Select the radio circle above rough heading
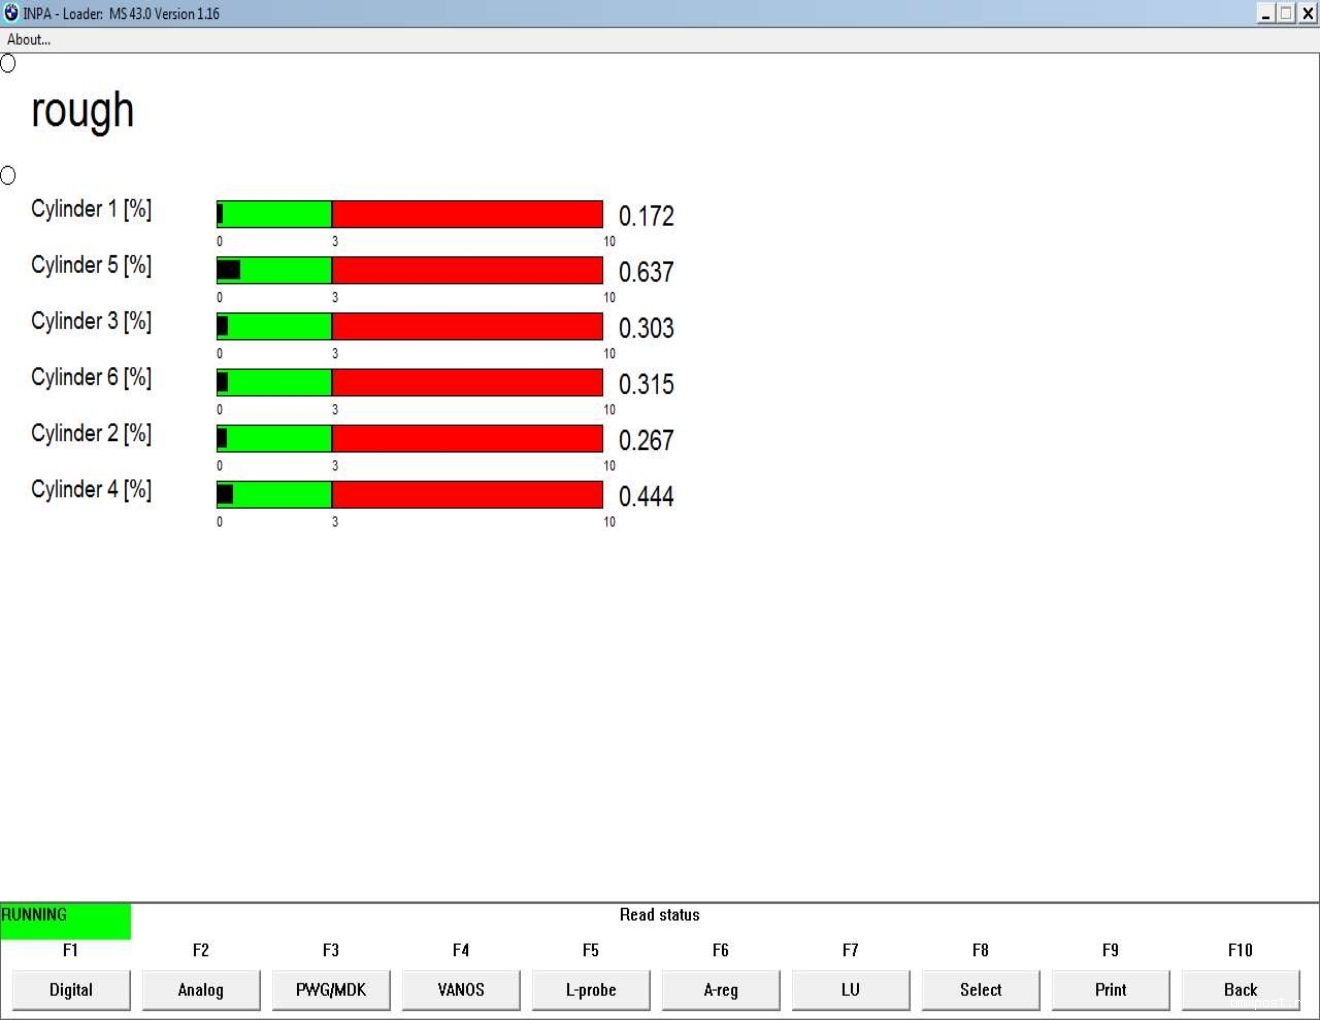This screenshot has width=1320, height=1020. [8, 64]
